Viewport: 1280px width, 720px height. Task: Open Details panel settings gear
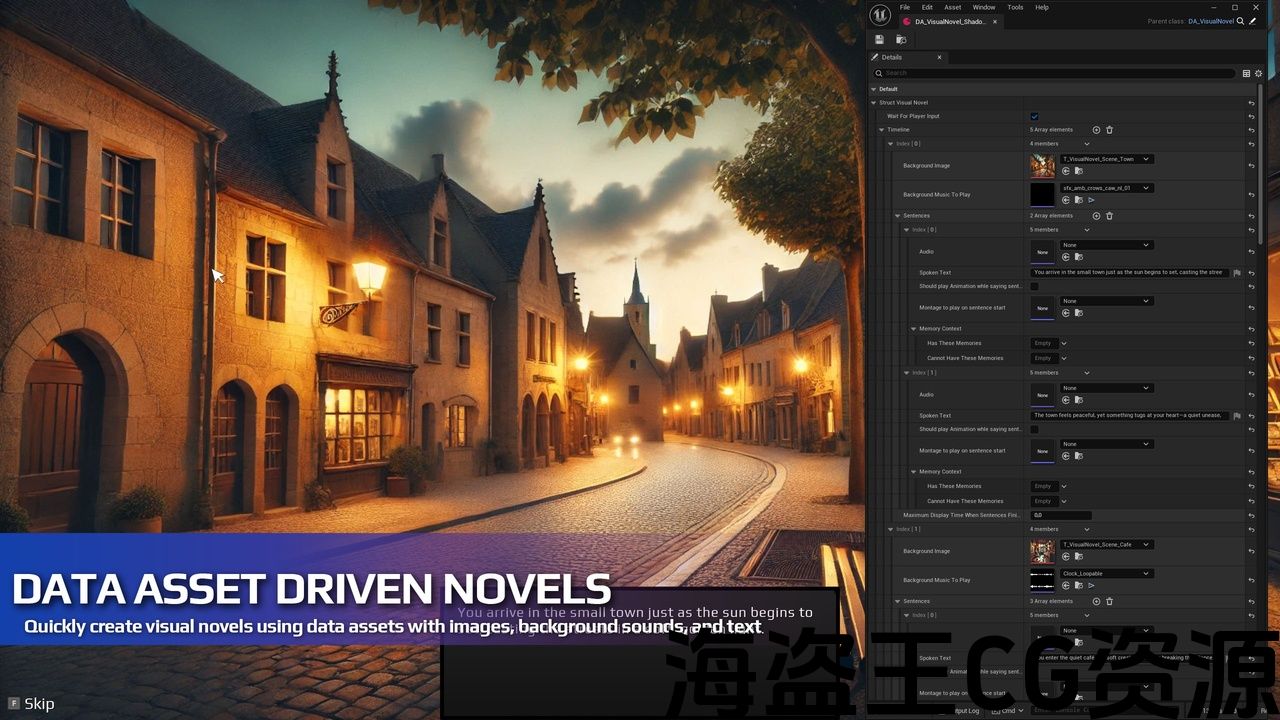[1258, 73]
